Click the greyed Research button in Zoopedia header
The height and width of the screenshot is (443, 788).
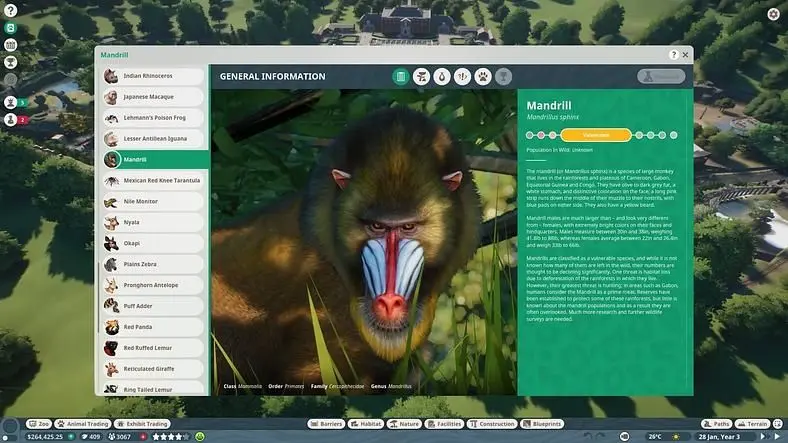click(x=661, y=76)
